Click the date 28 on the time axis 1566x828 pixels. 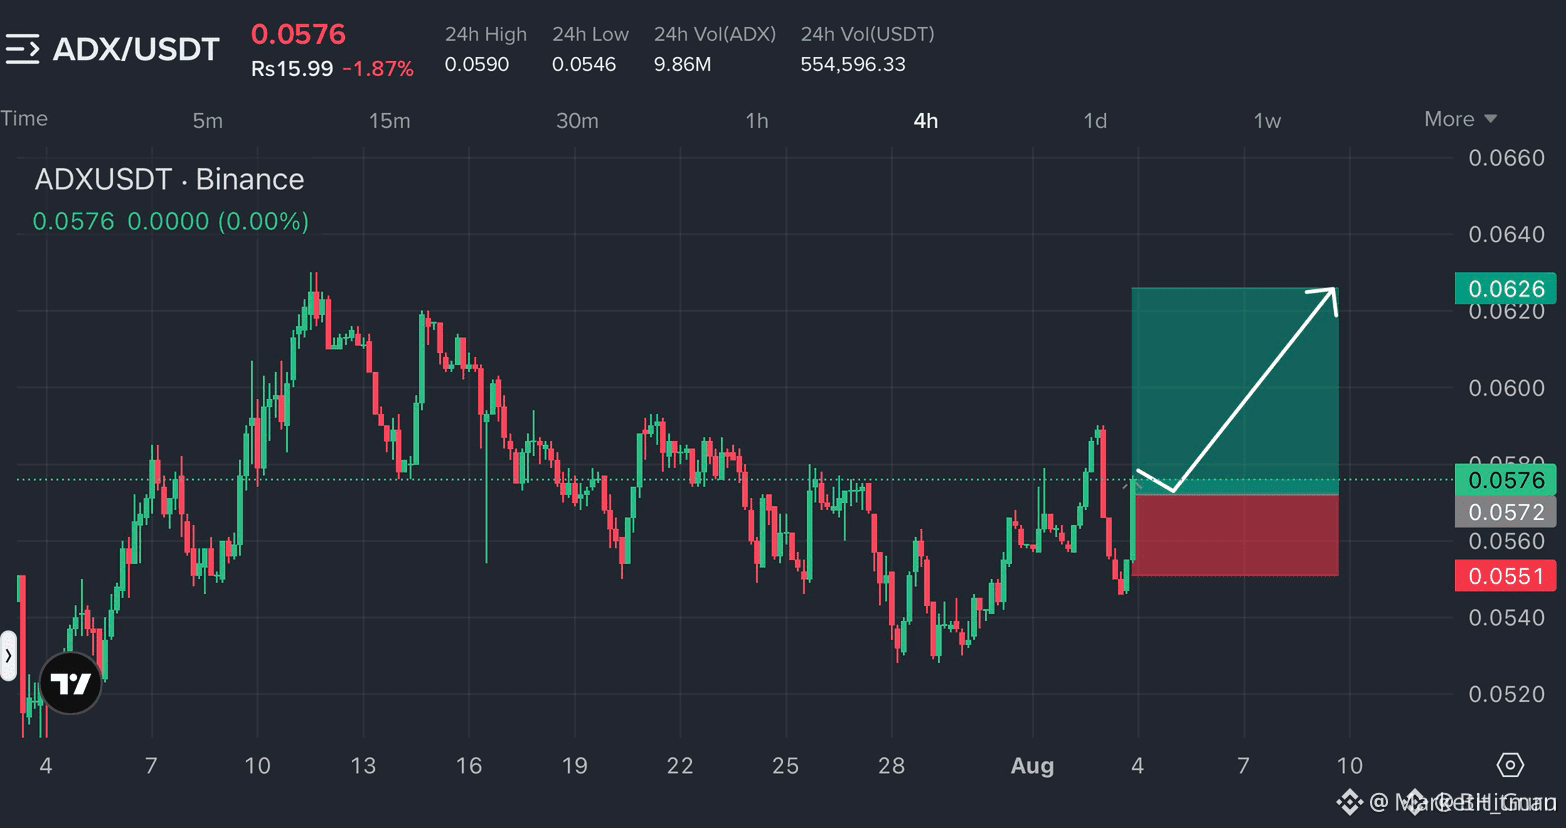click(x=891, y=766)
